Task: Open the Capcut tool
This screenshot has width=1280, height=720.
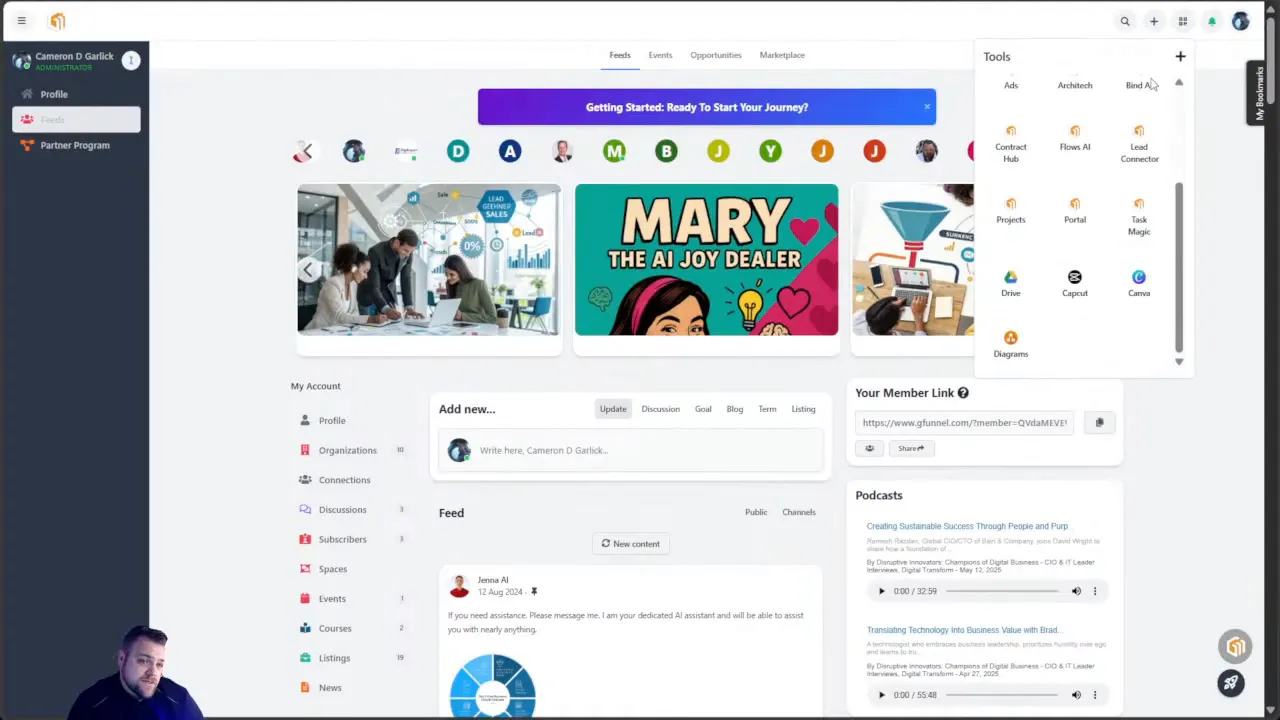Action: click(x=1075, y=284)
